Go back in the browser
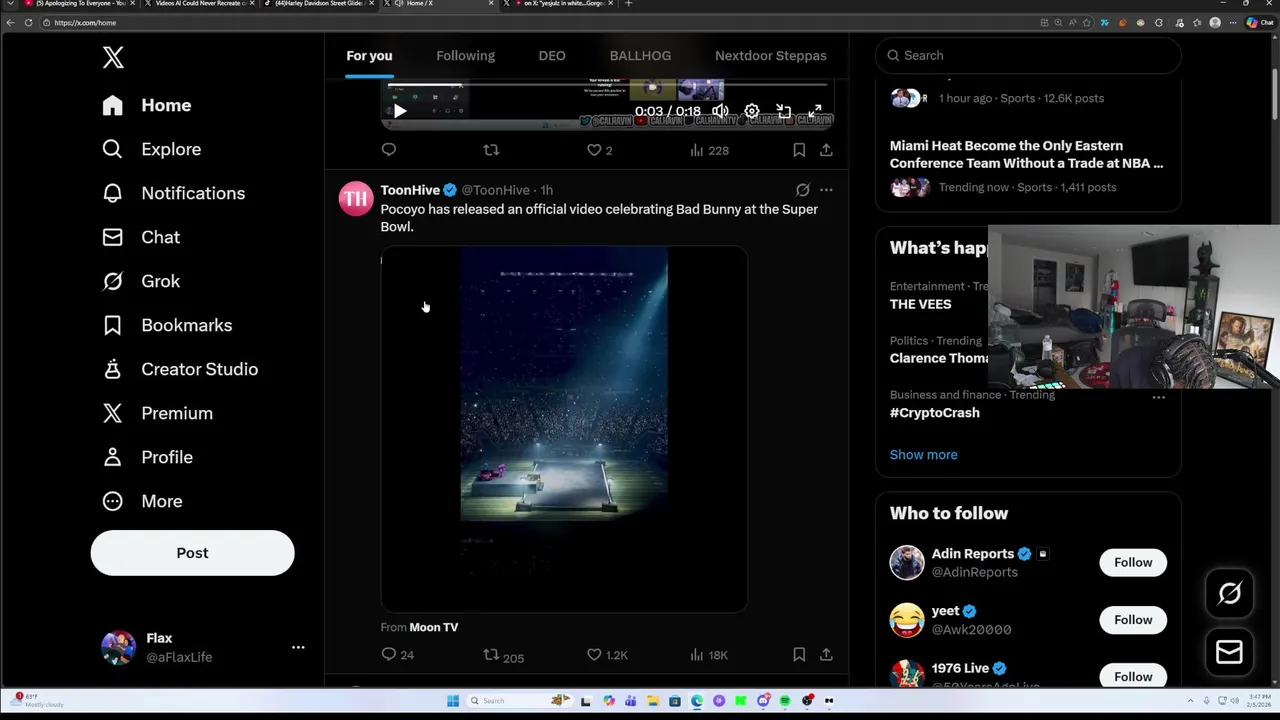Screen dimensions: 1280x720 coord(11,22)
